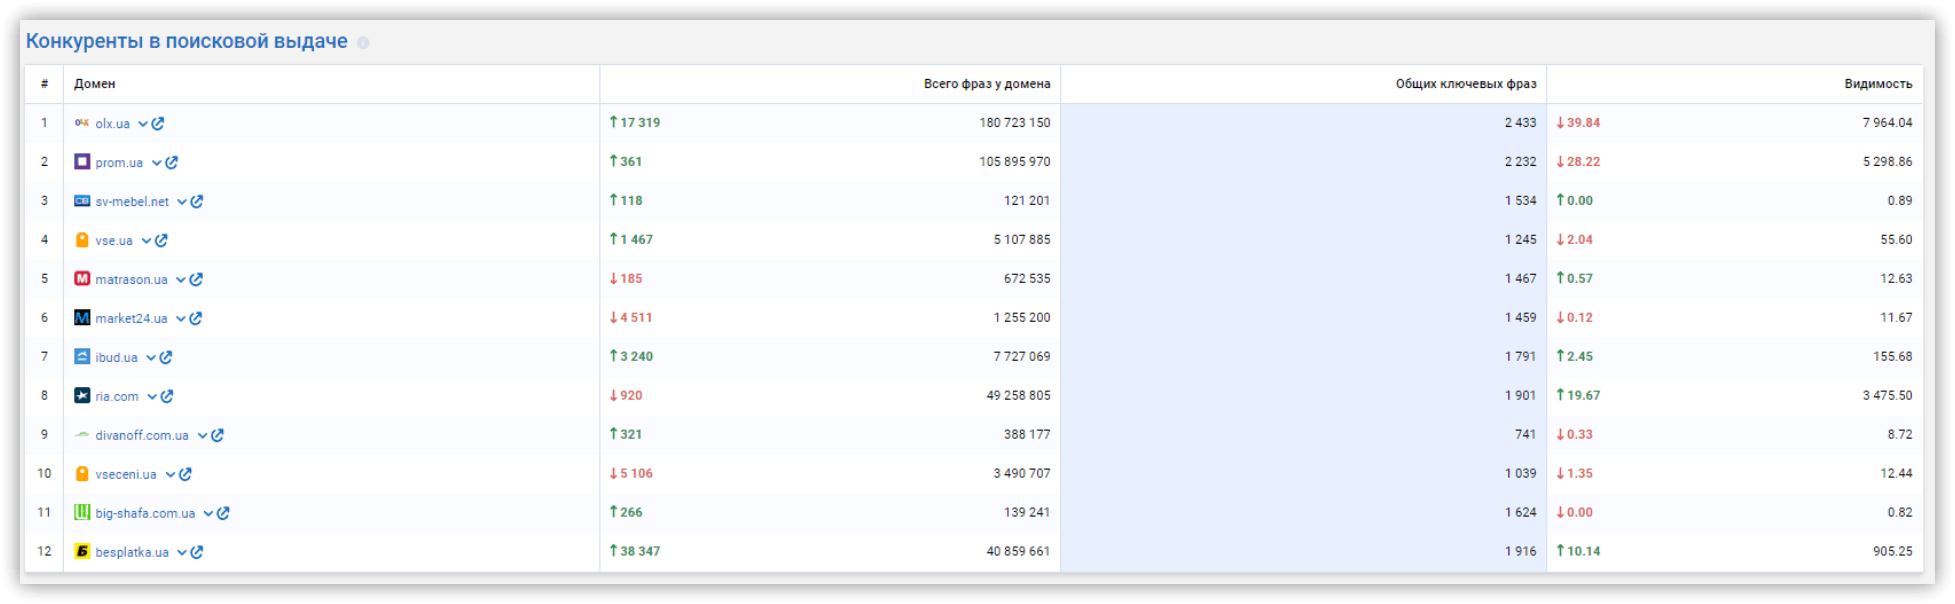The height and width of the screenshot is (604, 1955).
Task: Expand the dropdown chevron beside olx.ua
Action: click(x=143, y=124)
